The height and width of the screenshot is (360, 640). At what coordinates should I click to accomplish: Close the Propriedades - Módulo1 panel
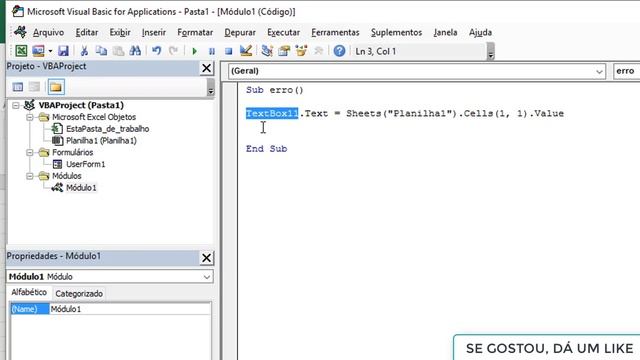tap(207, 258)
